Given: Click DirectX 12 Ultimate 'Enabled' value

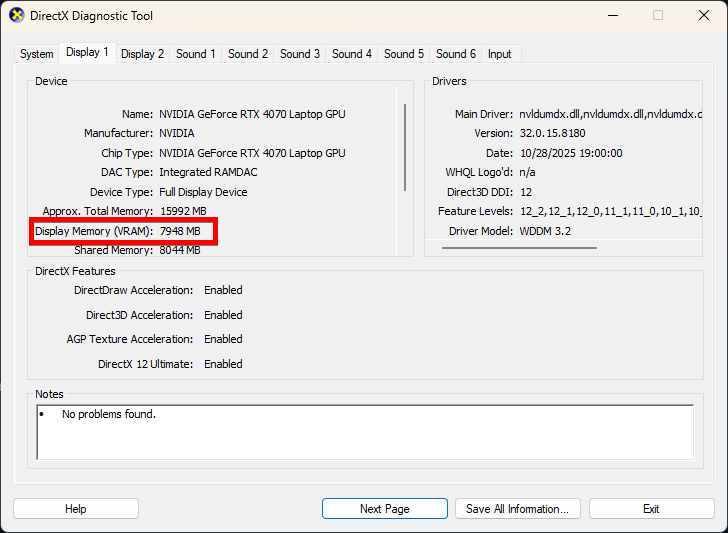Looking at the screenshot, I should tap(223, 364).
